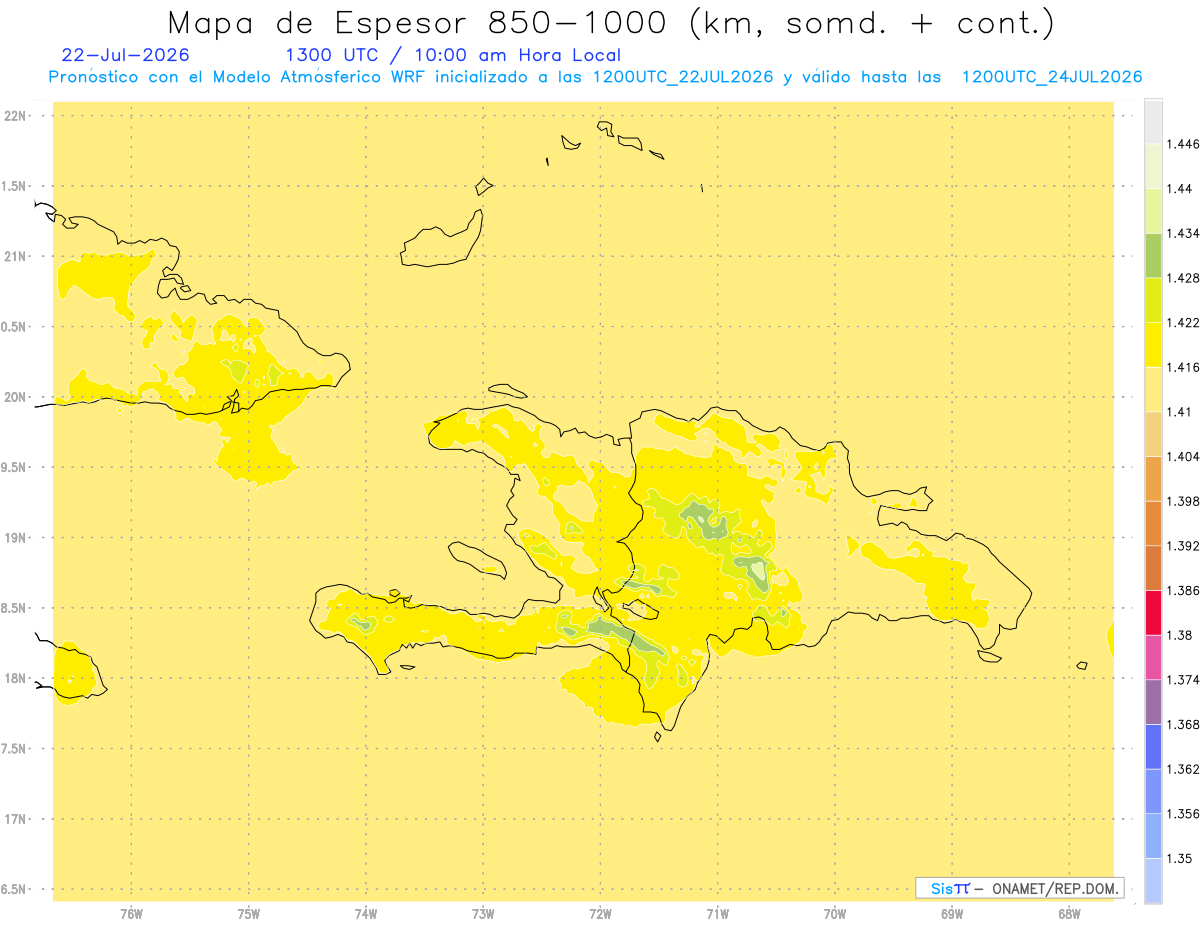Click the 22N latitude axis label
Screen dimensions: 1200x927
tap(16, 116)
